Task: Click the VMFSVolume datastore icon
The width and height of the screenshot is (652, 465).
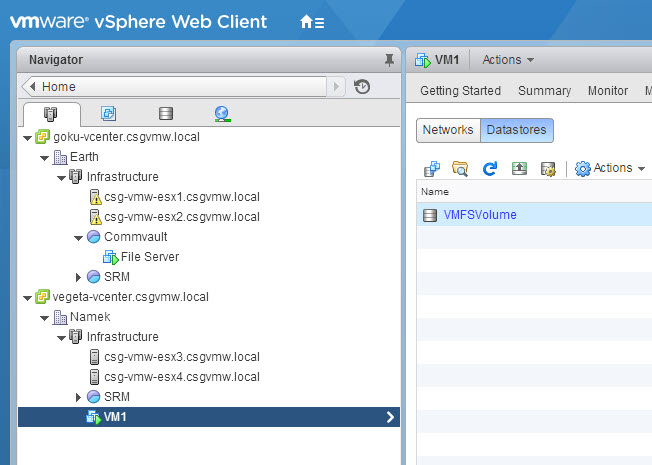Action: pos(430,215)
